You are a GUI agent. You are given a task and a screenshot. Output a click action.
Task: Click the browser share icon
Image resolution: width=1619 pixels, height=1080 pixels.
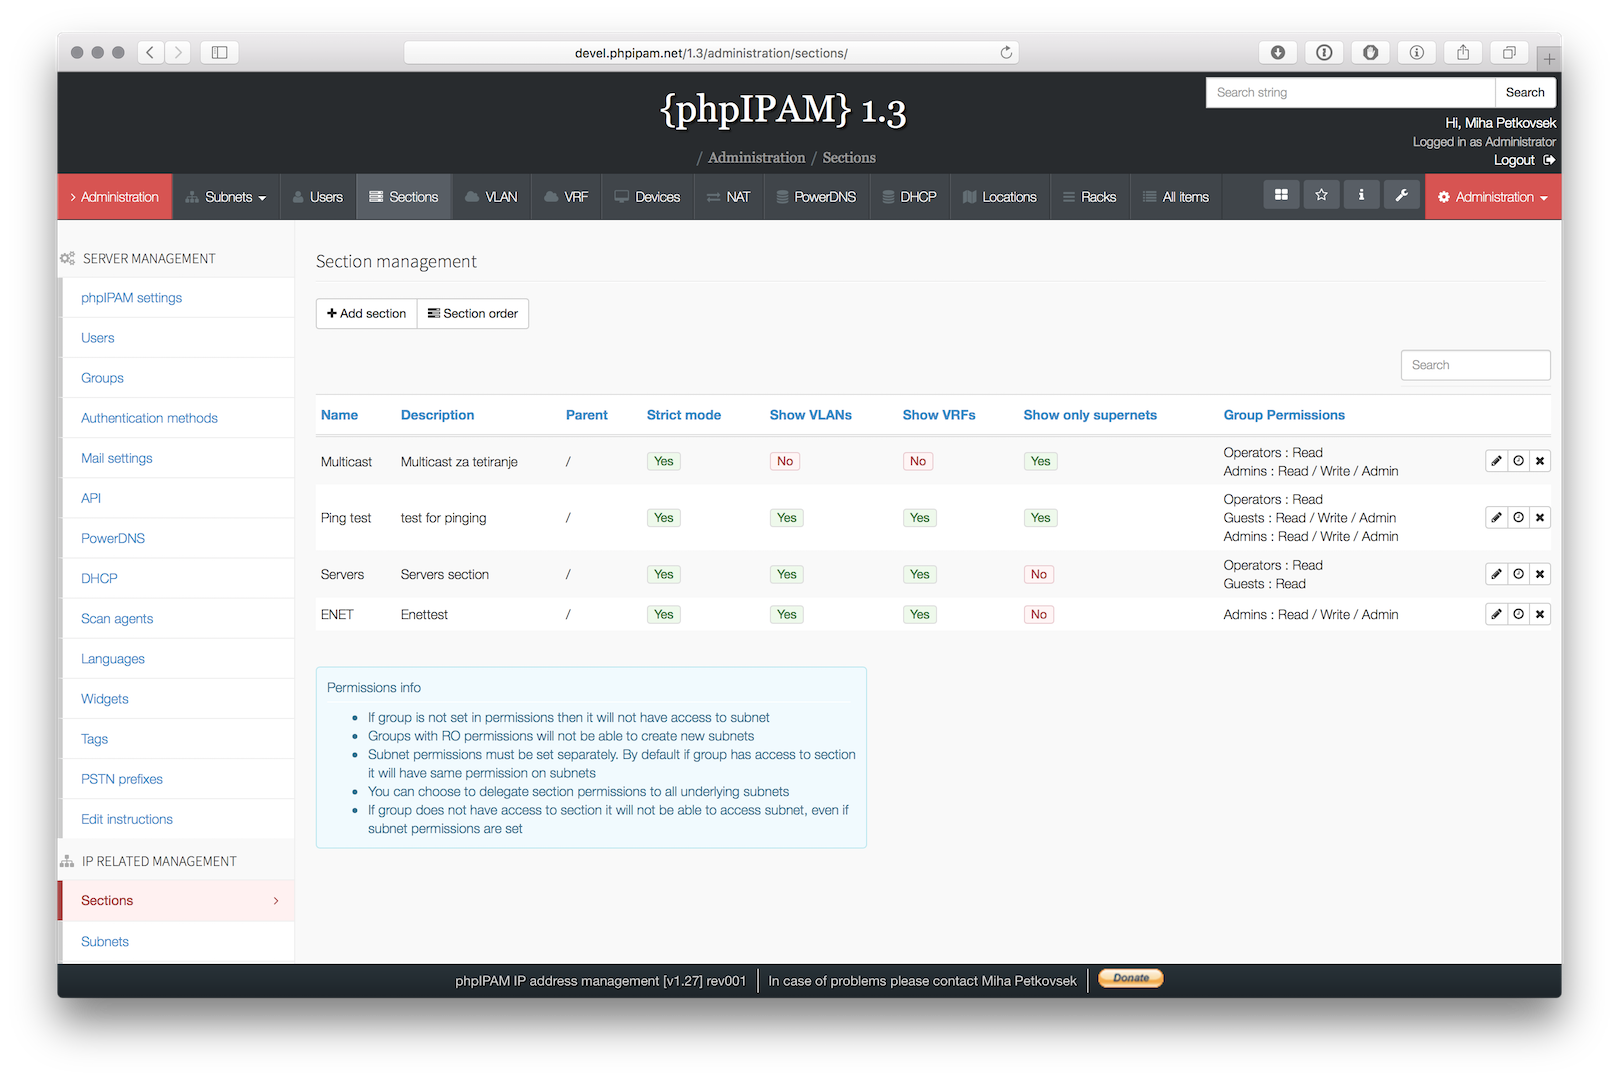click(x=1463, y=52)
